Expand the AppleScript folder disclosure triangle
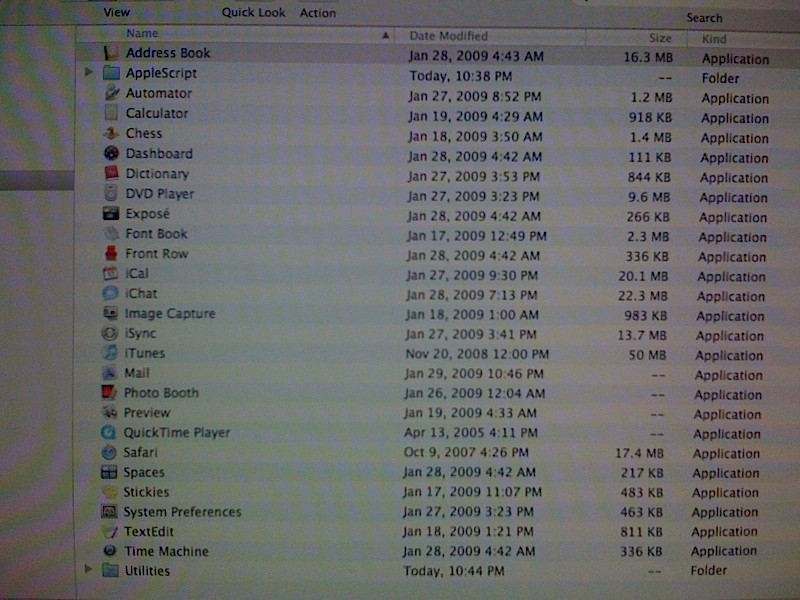 pyautogui.click(x=89, y=72)
